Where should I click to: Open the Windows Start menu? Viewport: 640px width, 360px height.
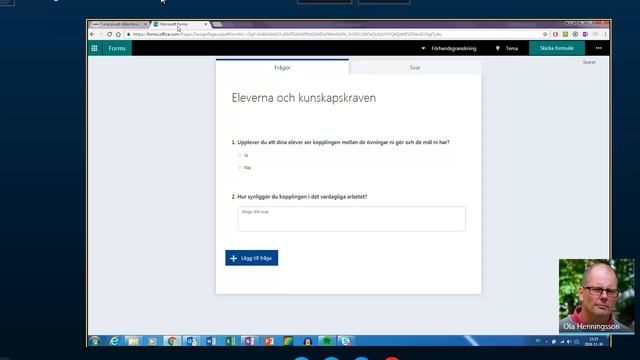point(95,341)
